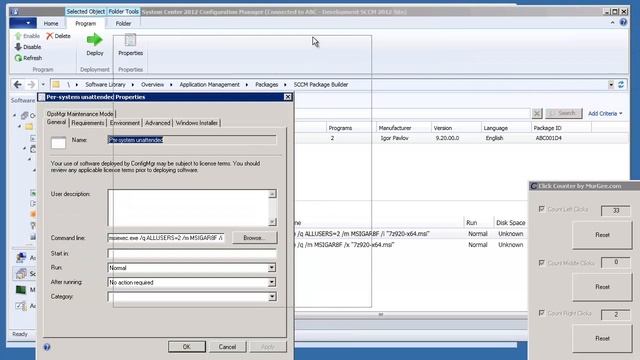Open the Environment tab
640x360 pixels.
(x=124, y=123)
